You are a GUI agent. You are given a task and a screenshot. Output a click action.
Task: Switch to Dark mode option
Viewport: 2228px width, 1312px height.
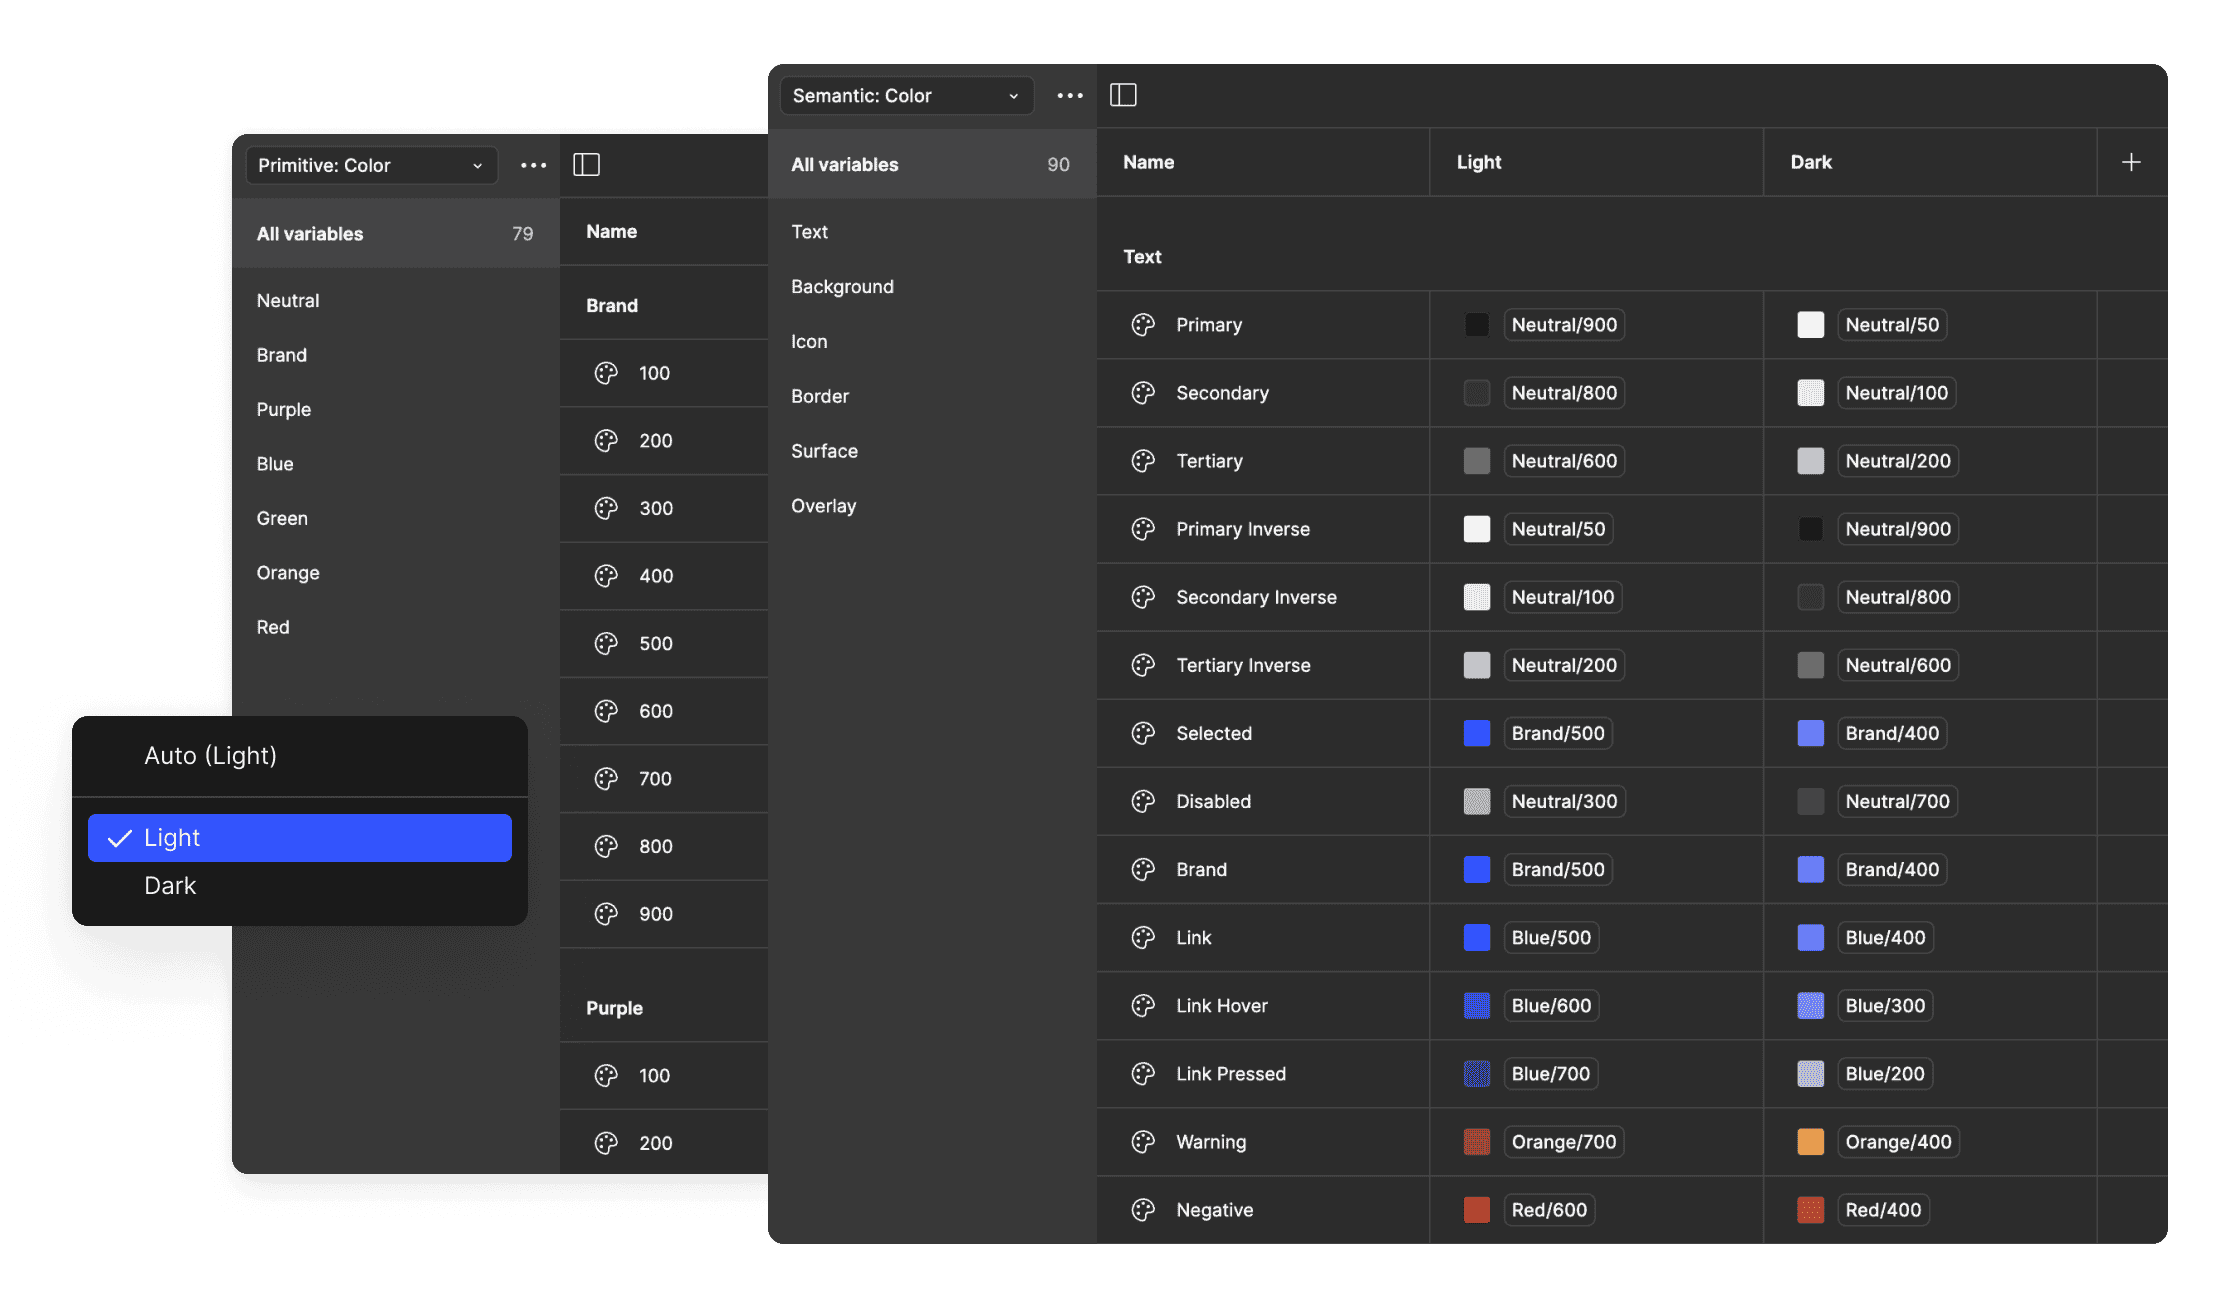click(170, 885)
